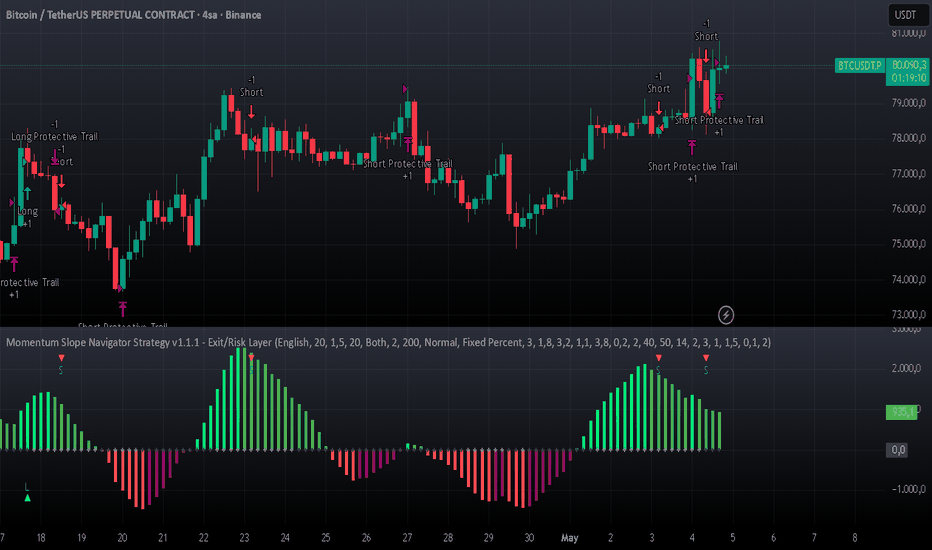Click the red S triangle near date 18
The width and height of the screenshot is (932, 550).
pyautogui.click(x=61, y=358)
